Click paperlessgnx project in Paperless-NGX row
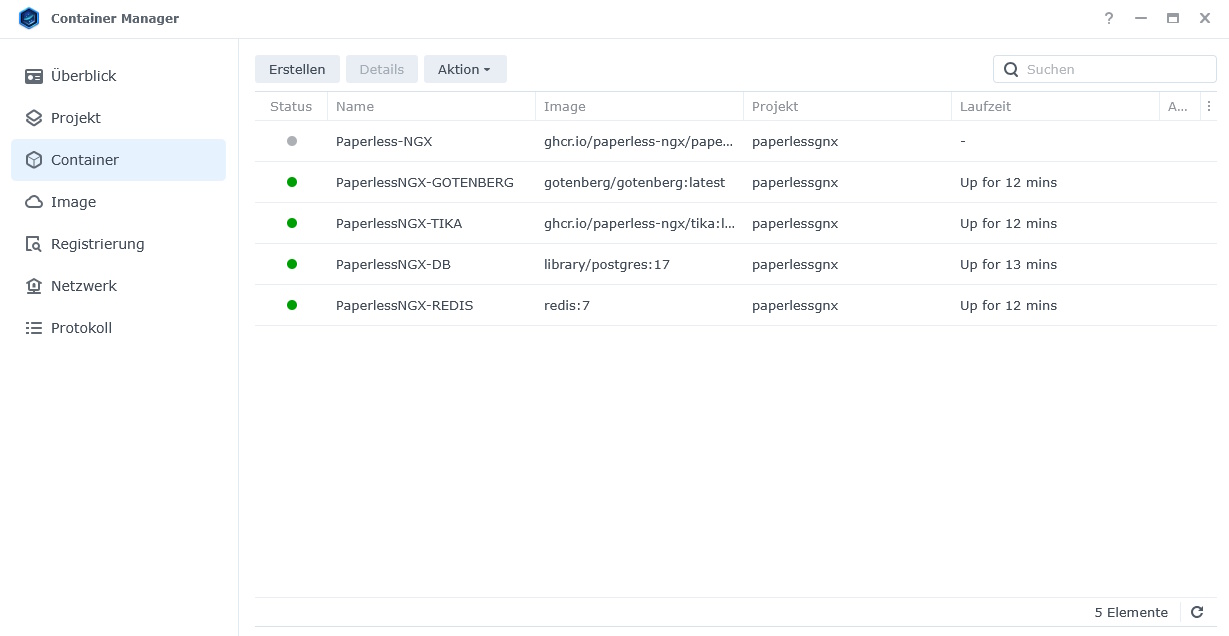 tap(795, 141)
